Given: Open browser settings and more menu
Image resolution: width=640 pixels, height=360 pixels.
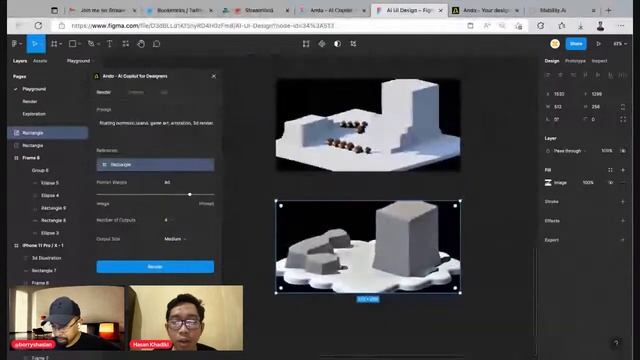Looking at the screenshot, I should [620, 26].
